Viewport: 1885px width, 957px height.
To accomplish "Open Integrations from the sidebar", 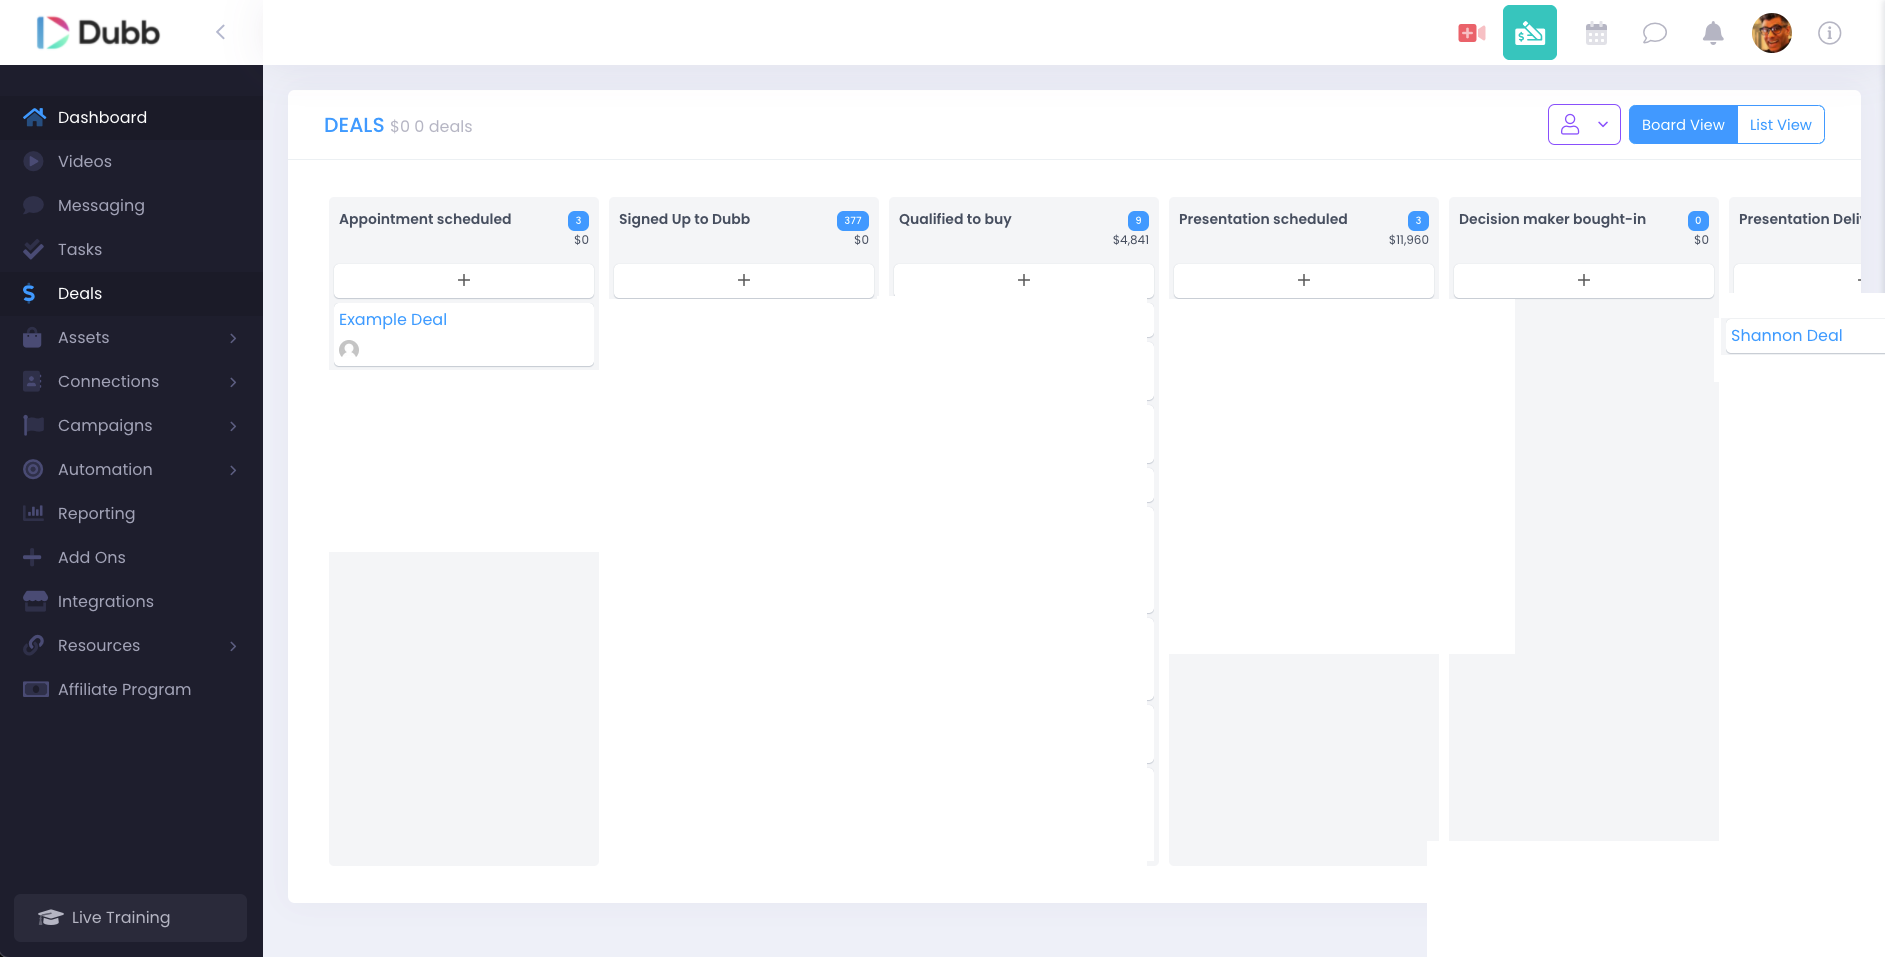I will coord(105,601).
